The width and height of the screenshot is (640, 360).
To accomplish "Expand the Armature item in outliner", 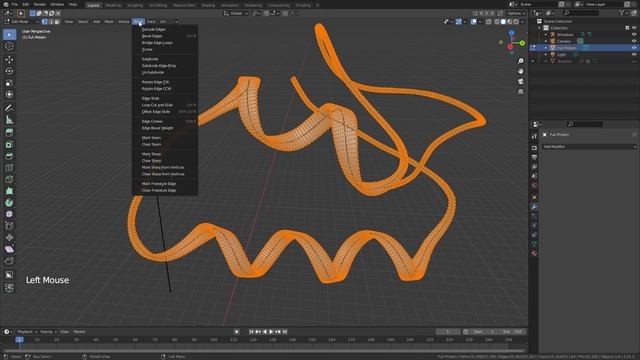I will [x=546, y=35].
